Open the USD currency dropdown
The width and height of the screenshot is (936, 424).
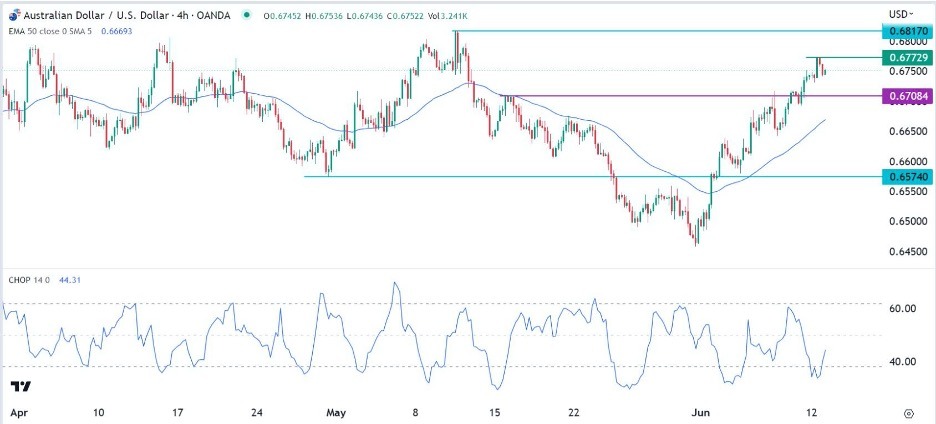901,14
